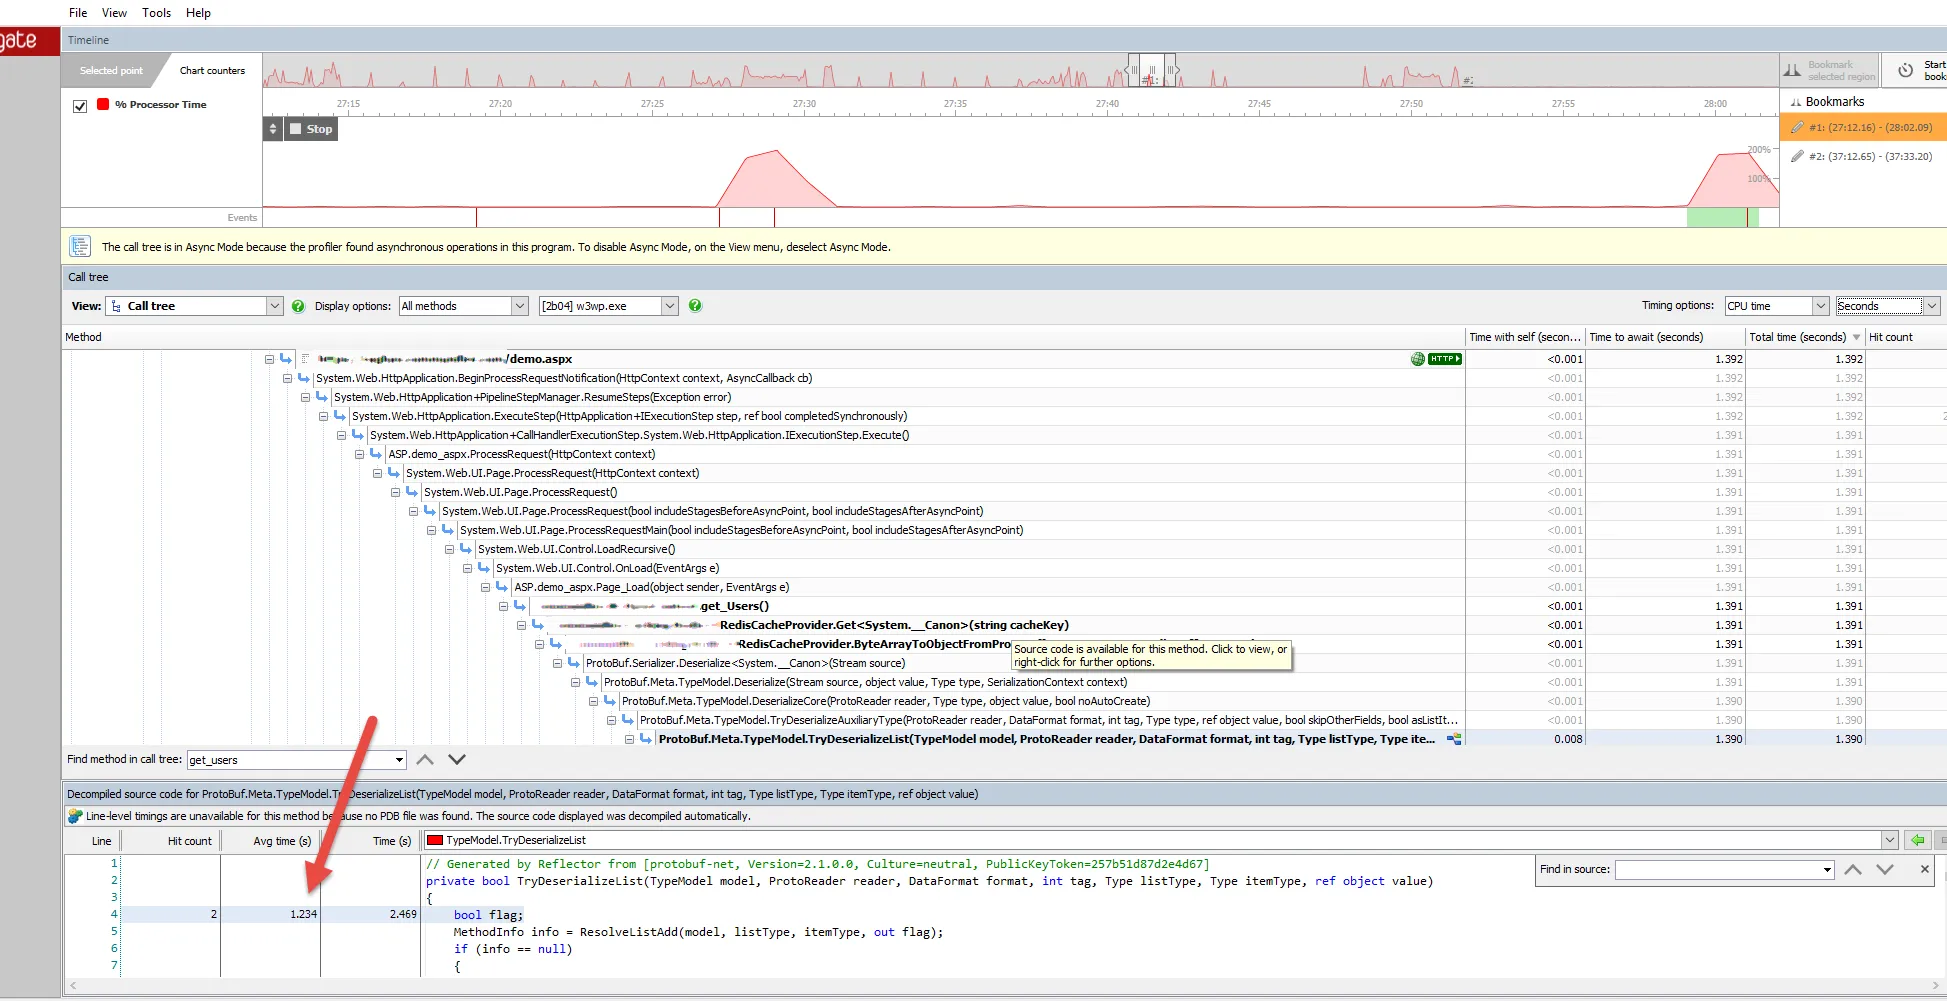Select the ProtoBuf.Meta.TypeModel.DeserializeCore row
This screenshot has width=1947, height=1001.
765,701
